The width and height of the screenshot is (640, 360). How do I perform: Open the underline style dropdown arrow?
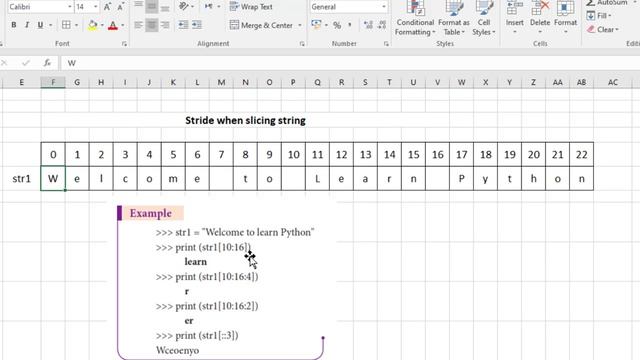point(51,25)
